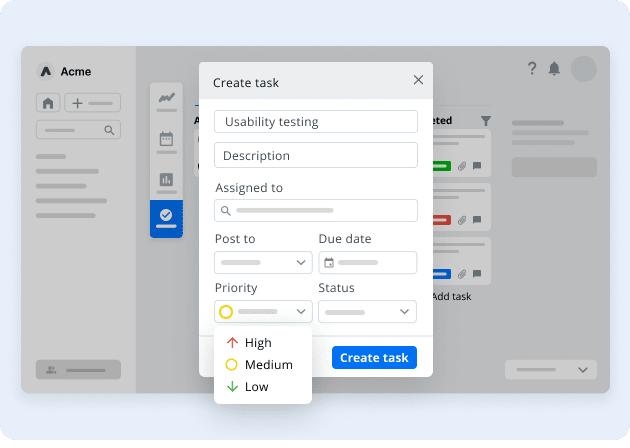Click the plus add button in sidebar
The image size is (630, 448).
(x=92, y=103)
